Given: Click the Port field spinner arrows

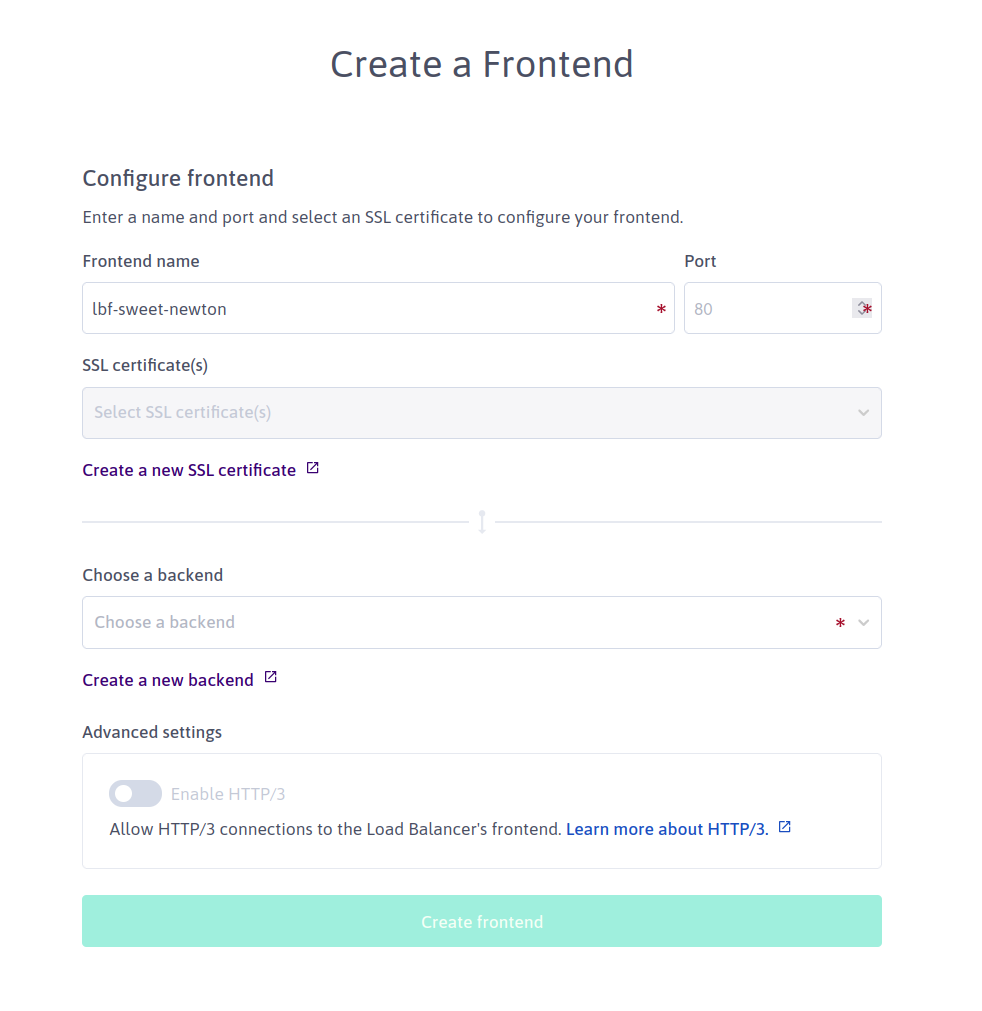Looking at the screenshot, I should (x=860, y=308).
